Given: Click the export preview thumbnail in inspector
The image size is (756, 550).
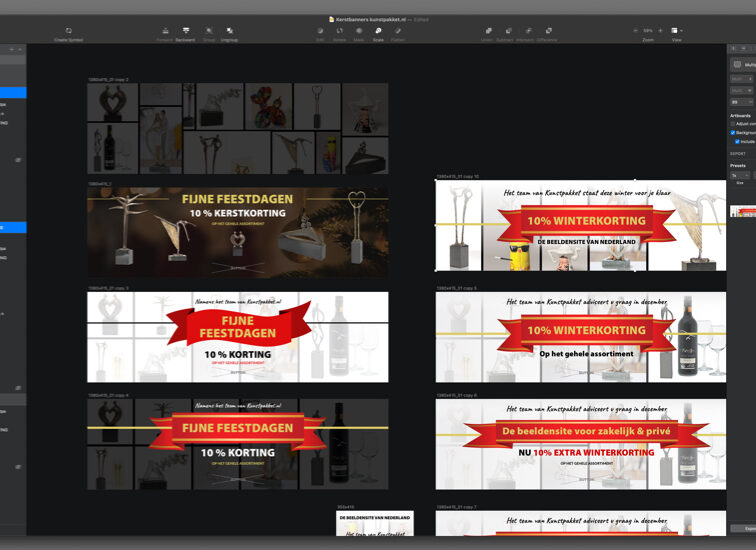Looking at the screenshot, I should pos(743,211).
